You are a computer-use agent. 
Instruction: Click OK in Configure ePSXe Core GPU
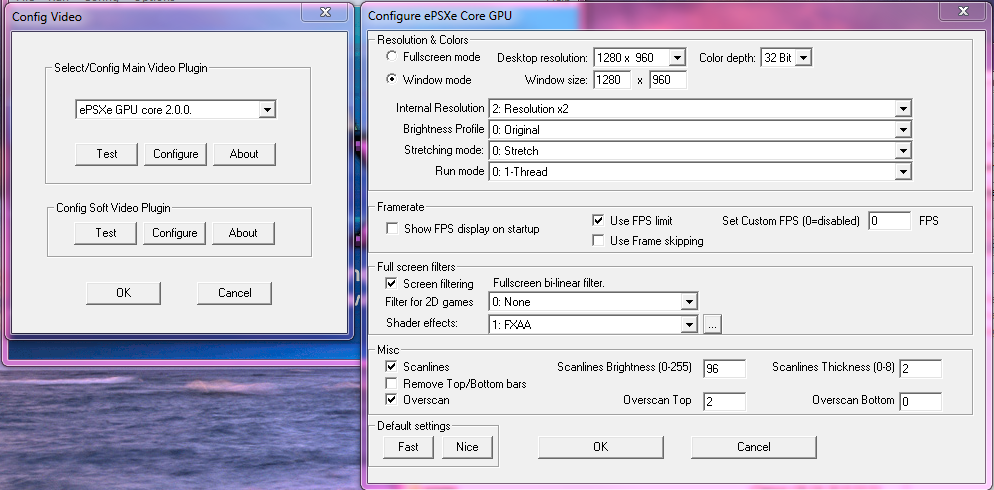600,447
